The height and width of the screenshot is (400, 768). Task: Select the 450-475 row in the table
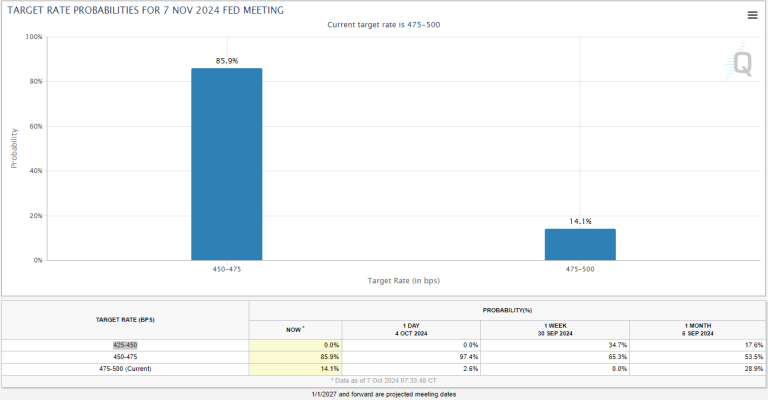(384, 357)
